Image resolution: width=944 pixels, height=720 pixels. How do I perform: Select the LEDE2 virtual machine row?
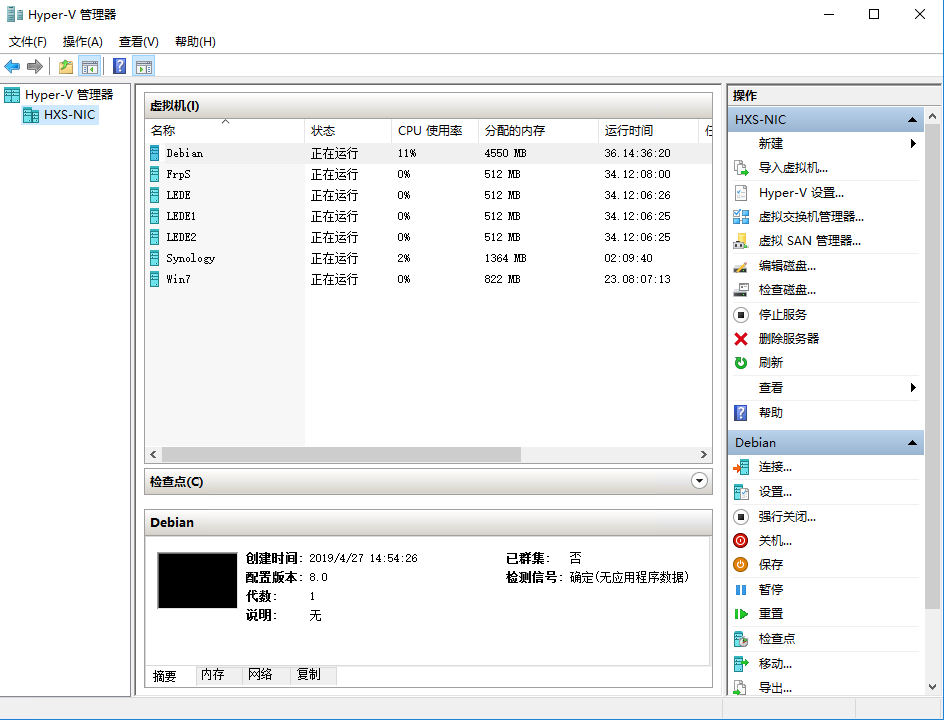(x=428, y=237)
